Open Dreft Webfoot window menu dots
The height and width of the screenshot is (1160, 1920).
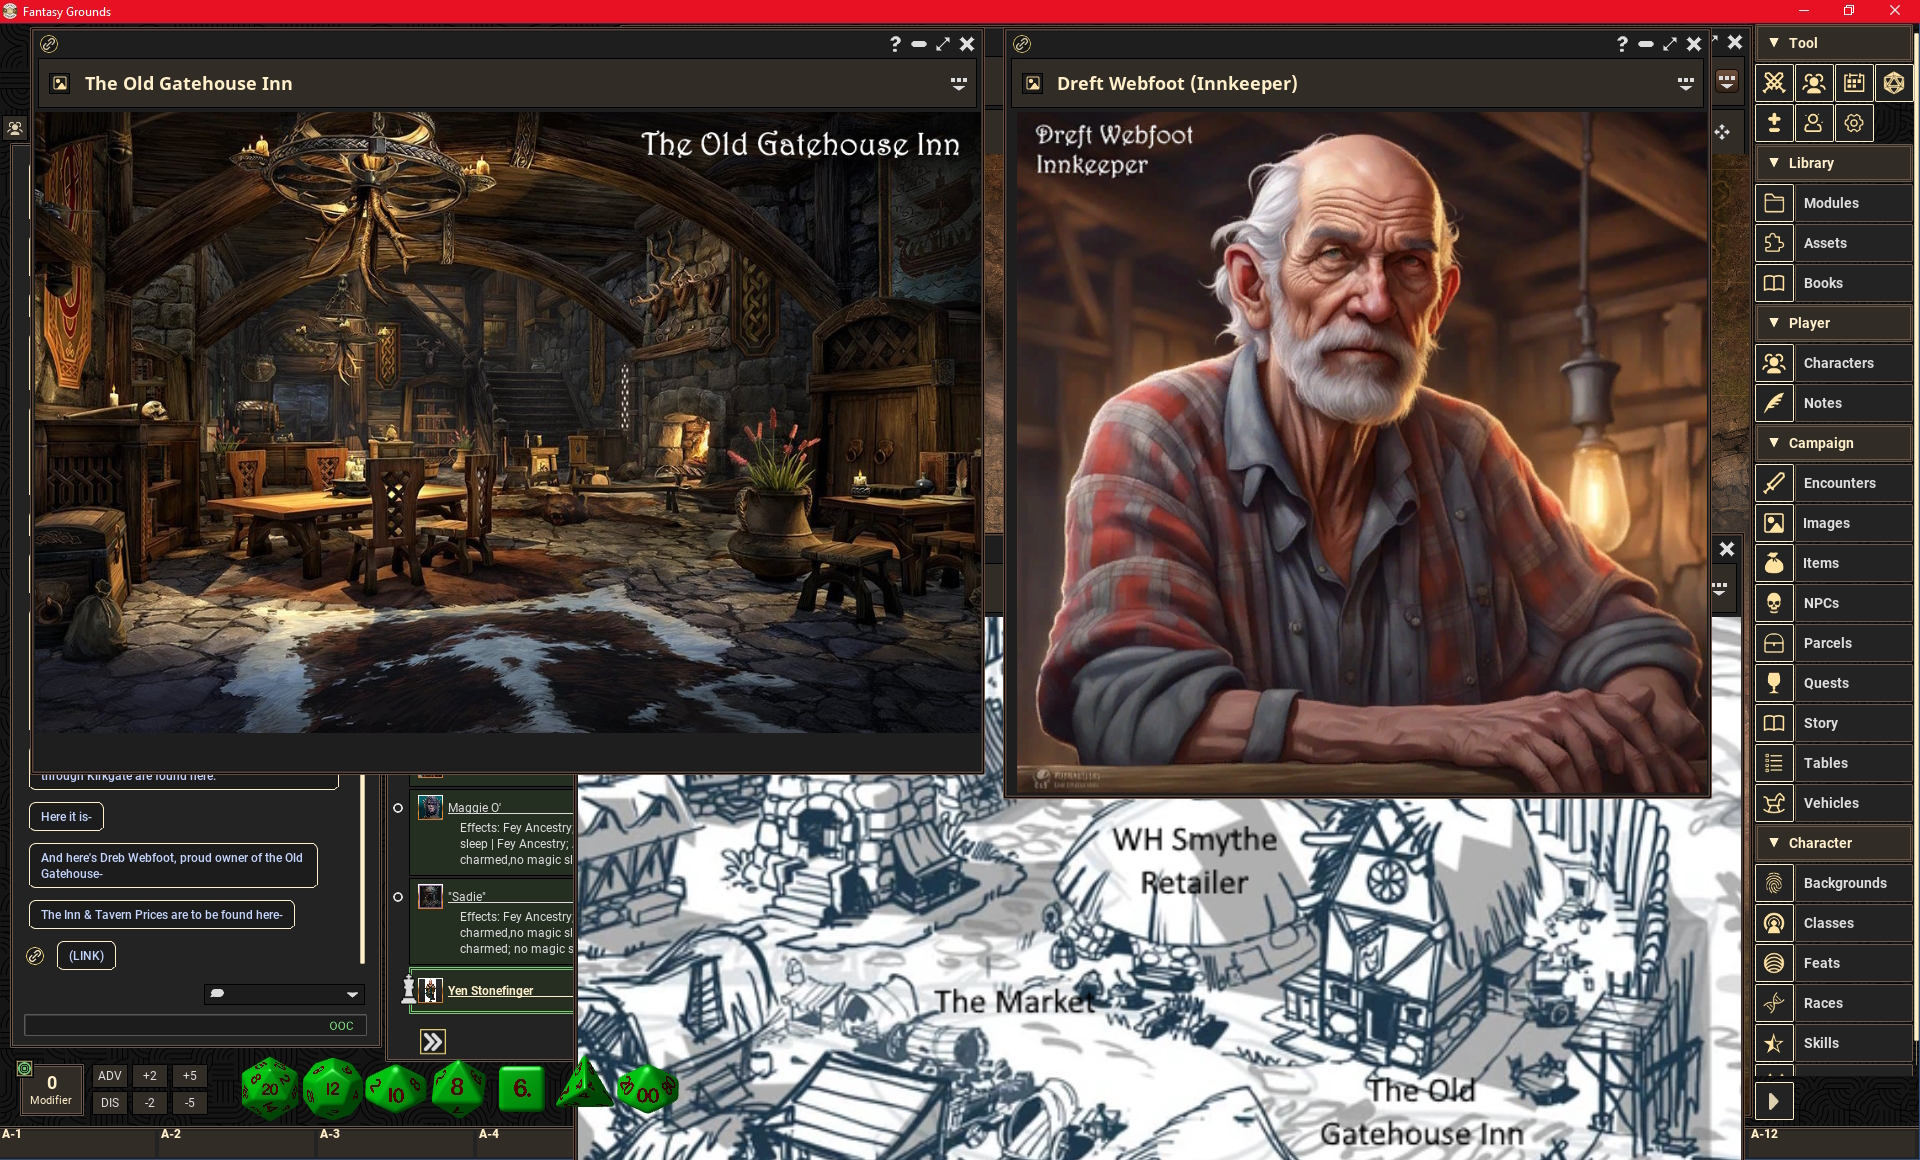tap(1685, 84)
